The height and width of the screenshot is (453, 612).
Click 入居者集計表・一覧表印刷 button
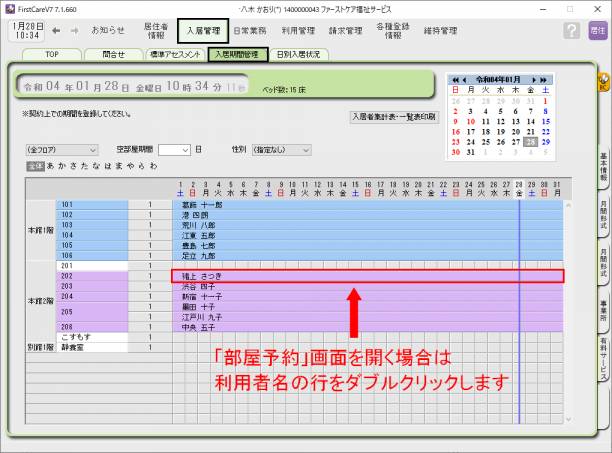tap(393, 117)
